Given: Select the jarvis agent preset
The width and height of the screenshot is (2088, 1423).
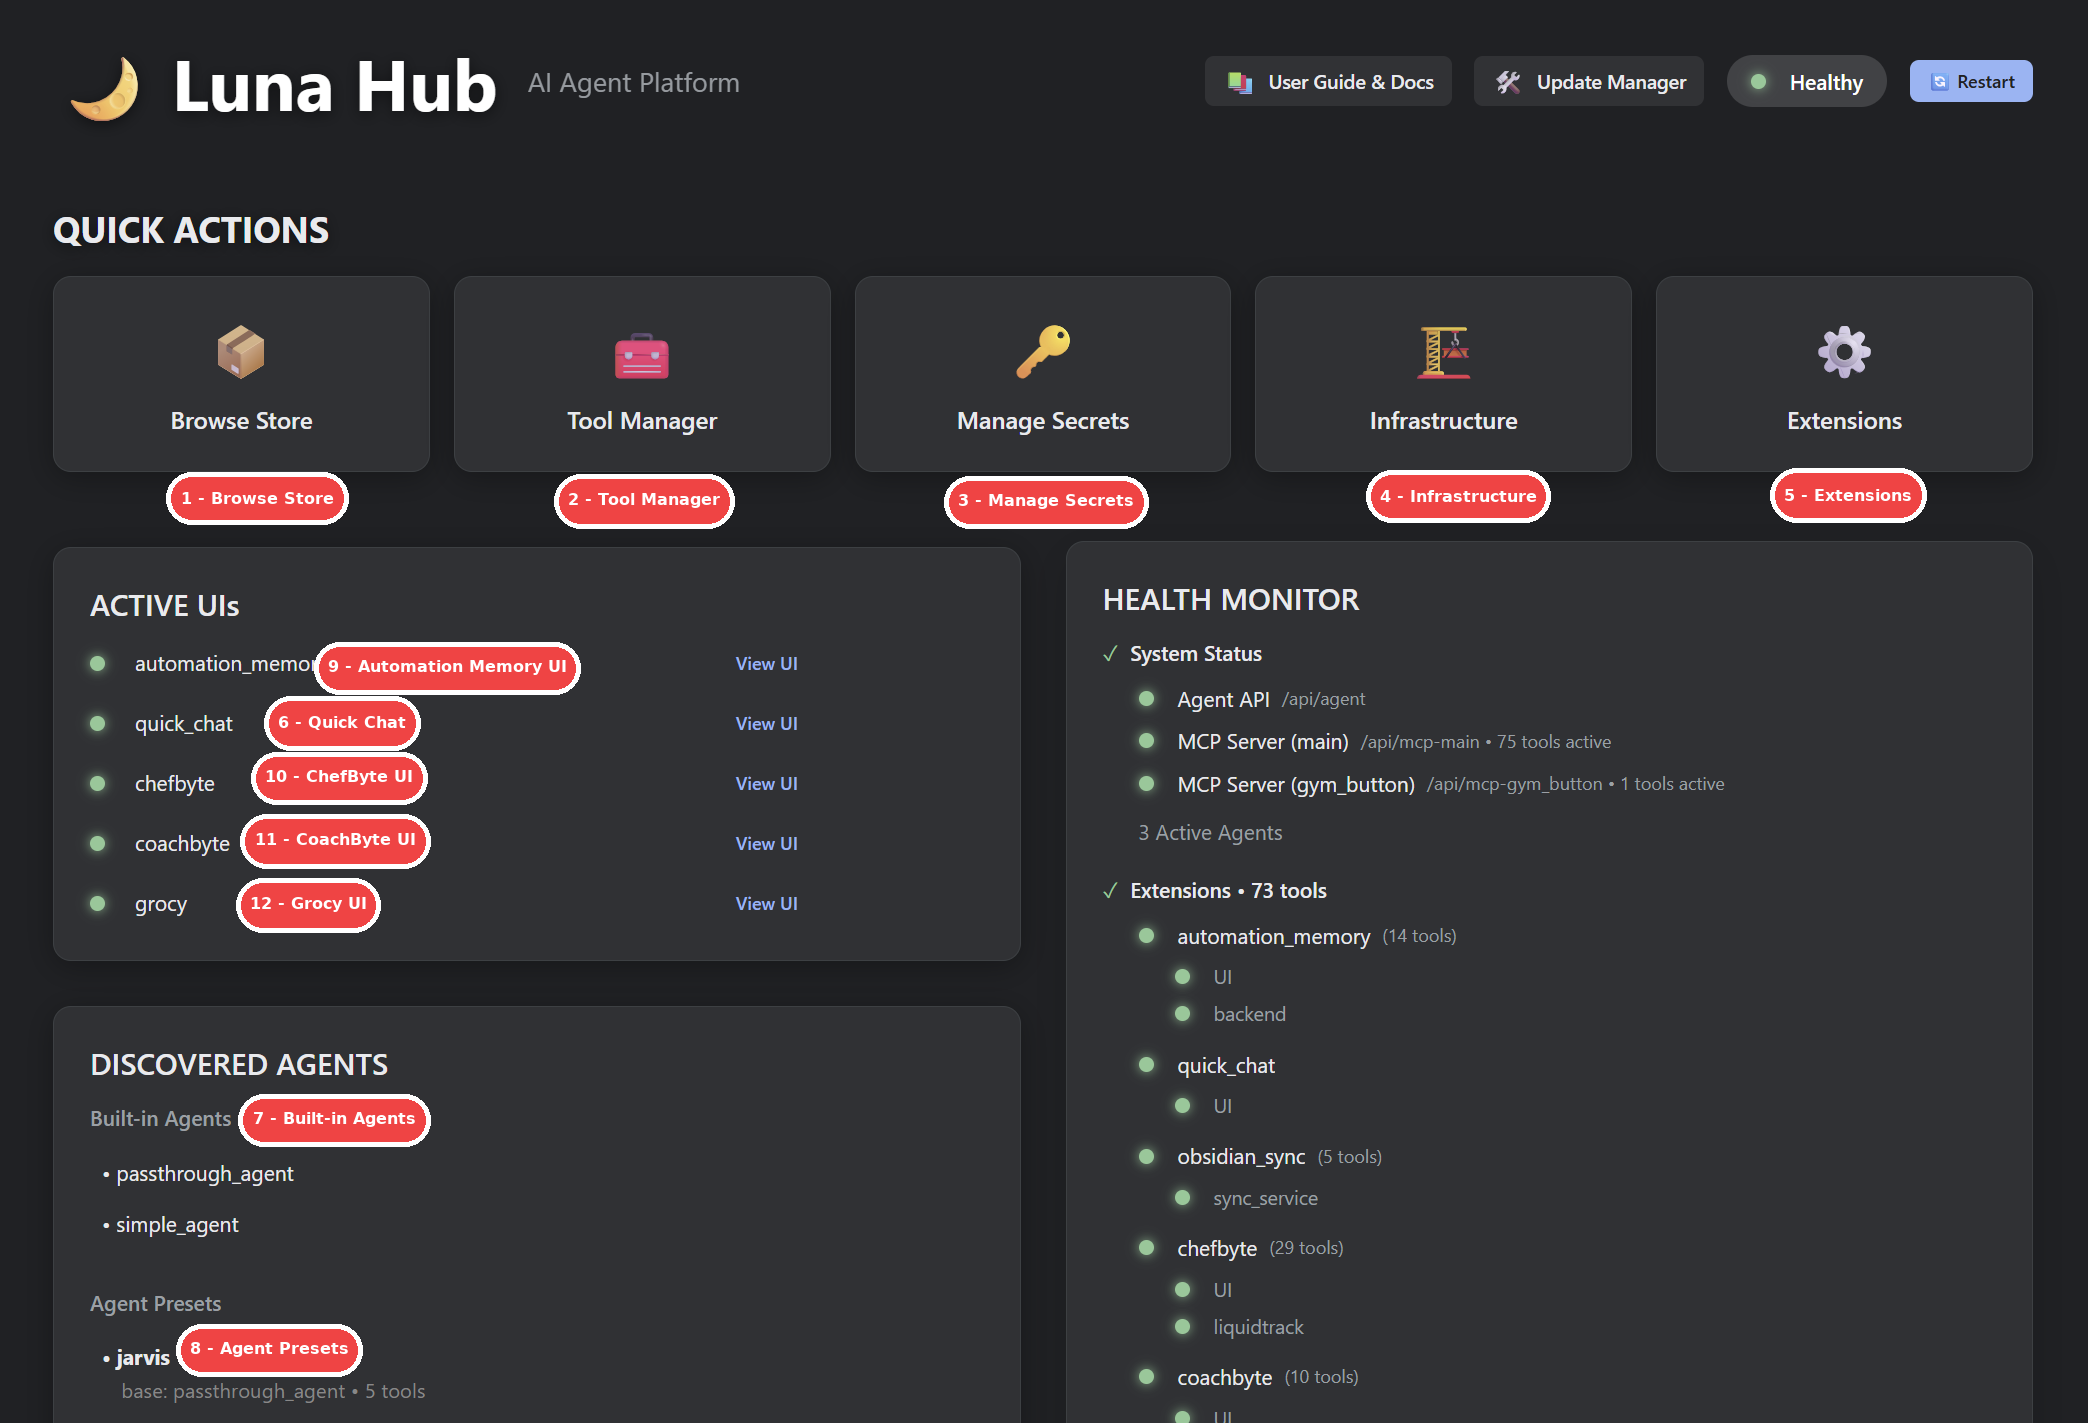Looking at the screenshot, I should tap(143, 1358).
